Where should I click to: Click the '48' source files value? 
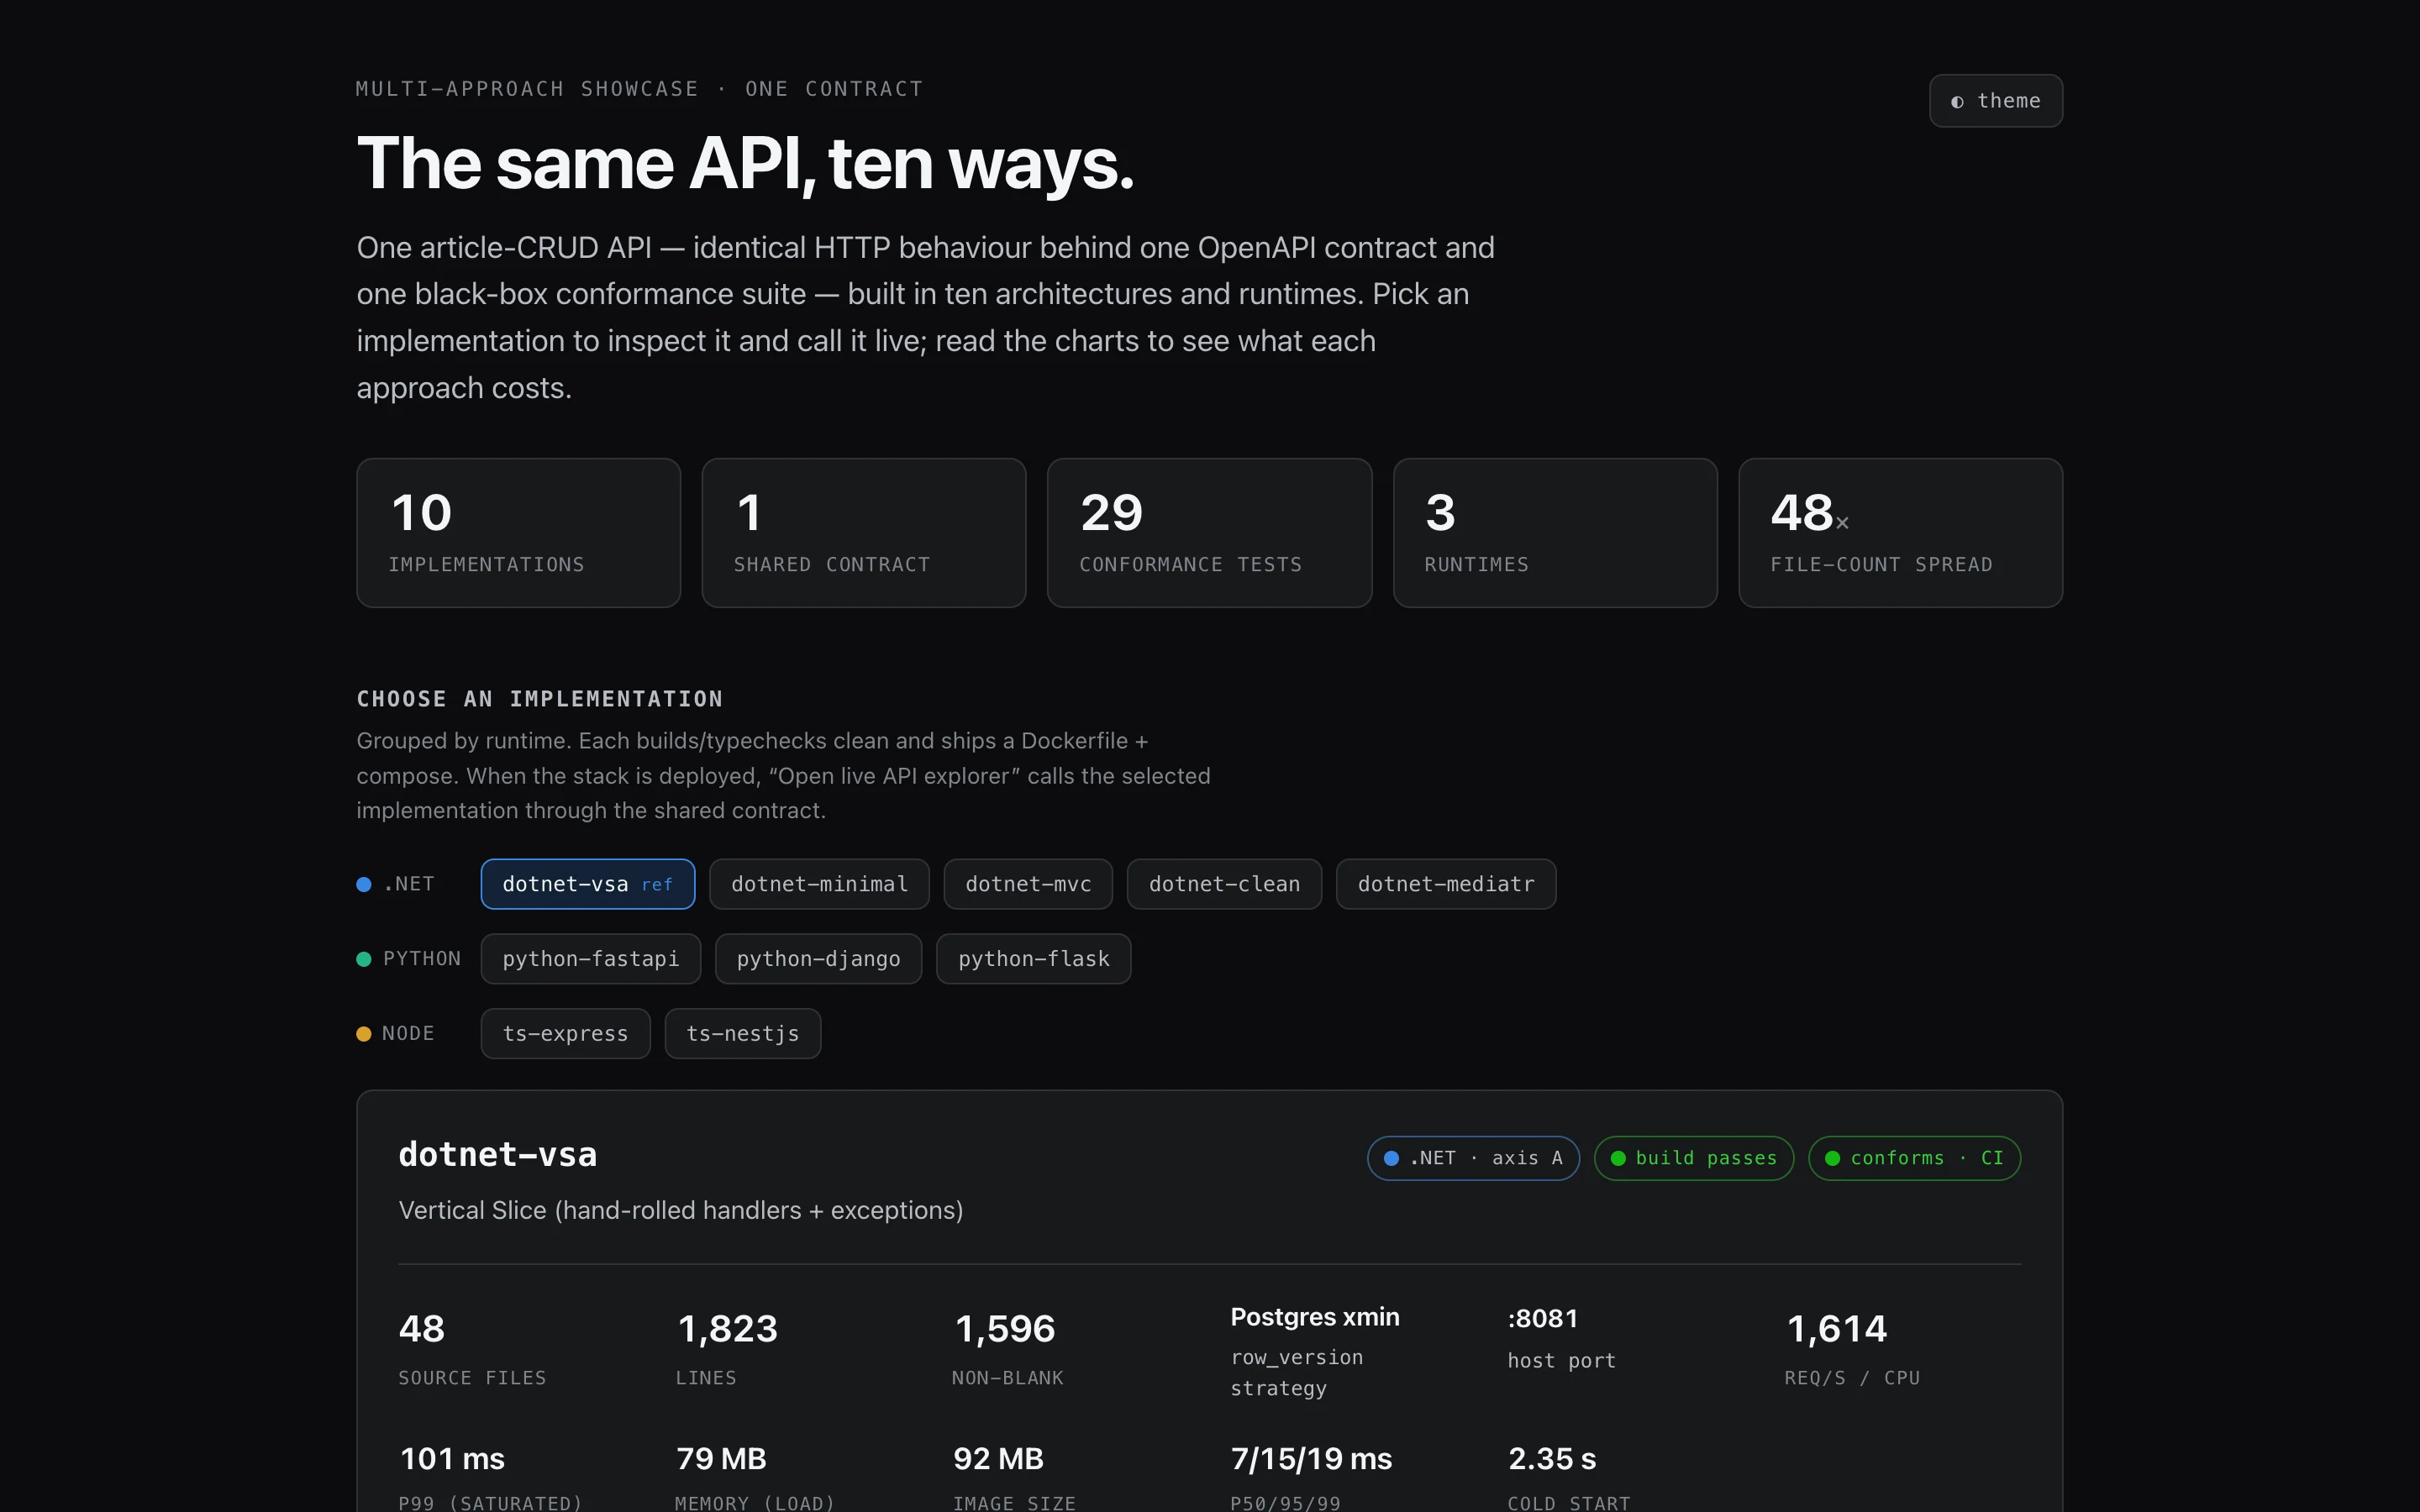coord(422,1329)
